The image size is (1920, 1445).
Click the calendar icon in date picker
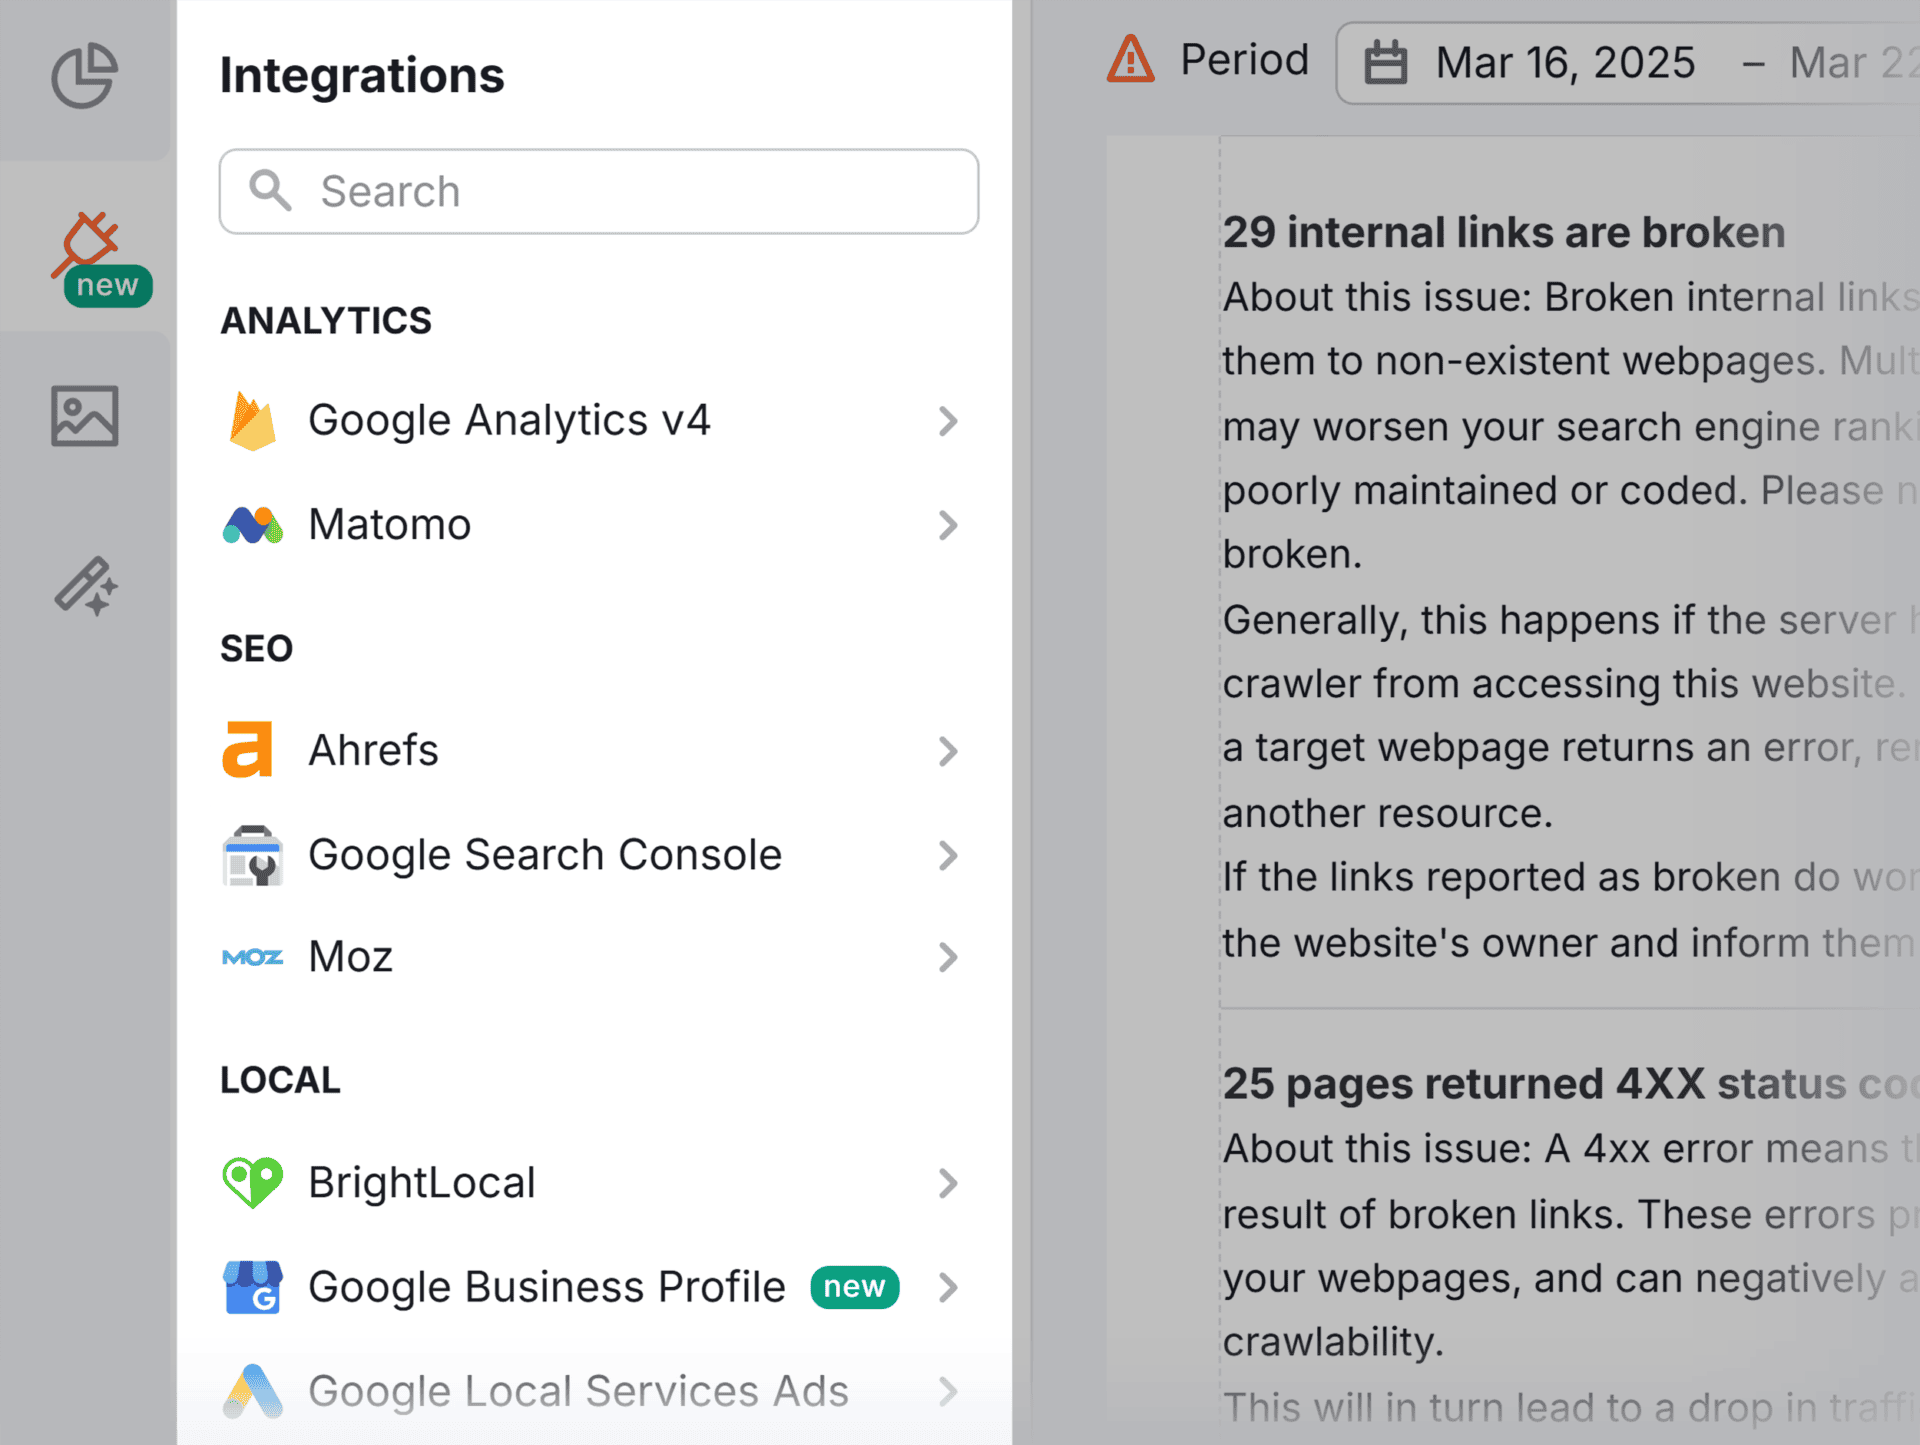coord(1386,62)
